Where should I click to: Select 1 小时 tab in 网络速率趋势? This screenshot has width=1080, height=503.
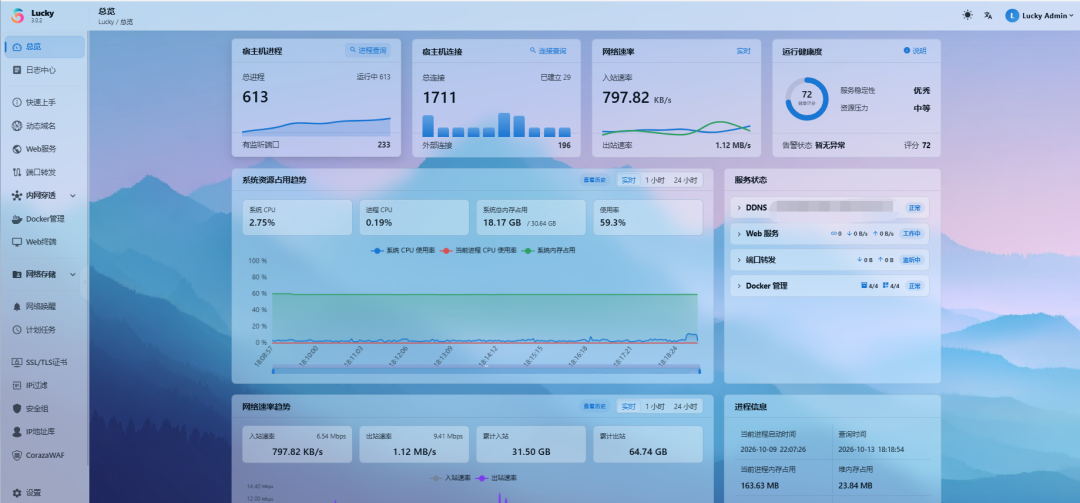(654, 407)
